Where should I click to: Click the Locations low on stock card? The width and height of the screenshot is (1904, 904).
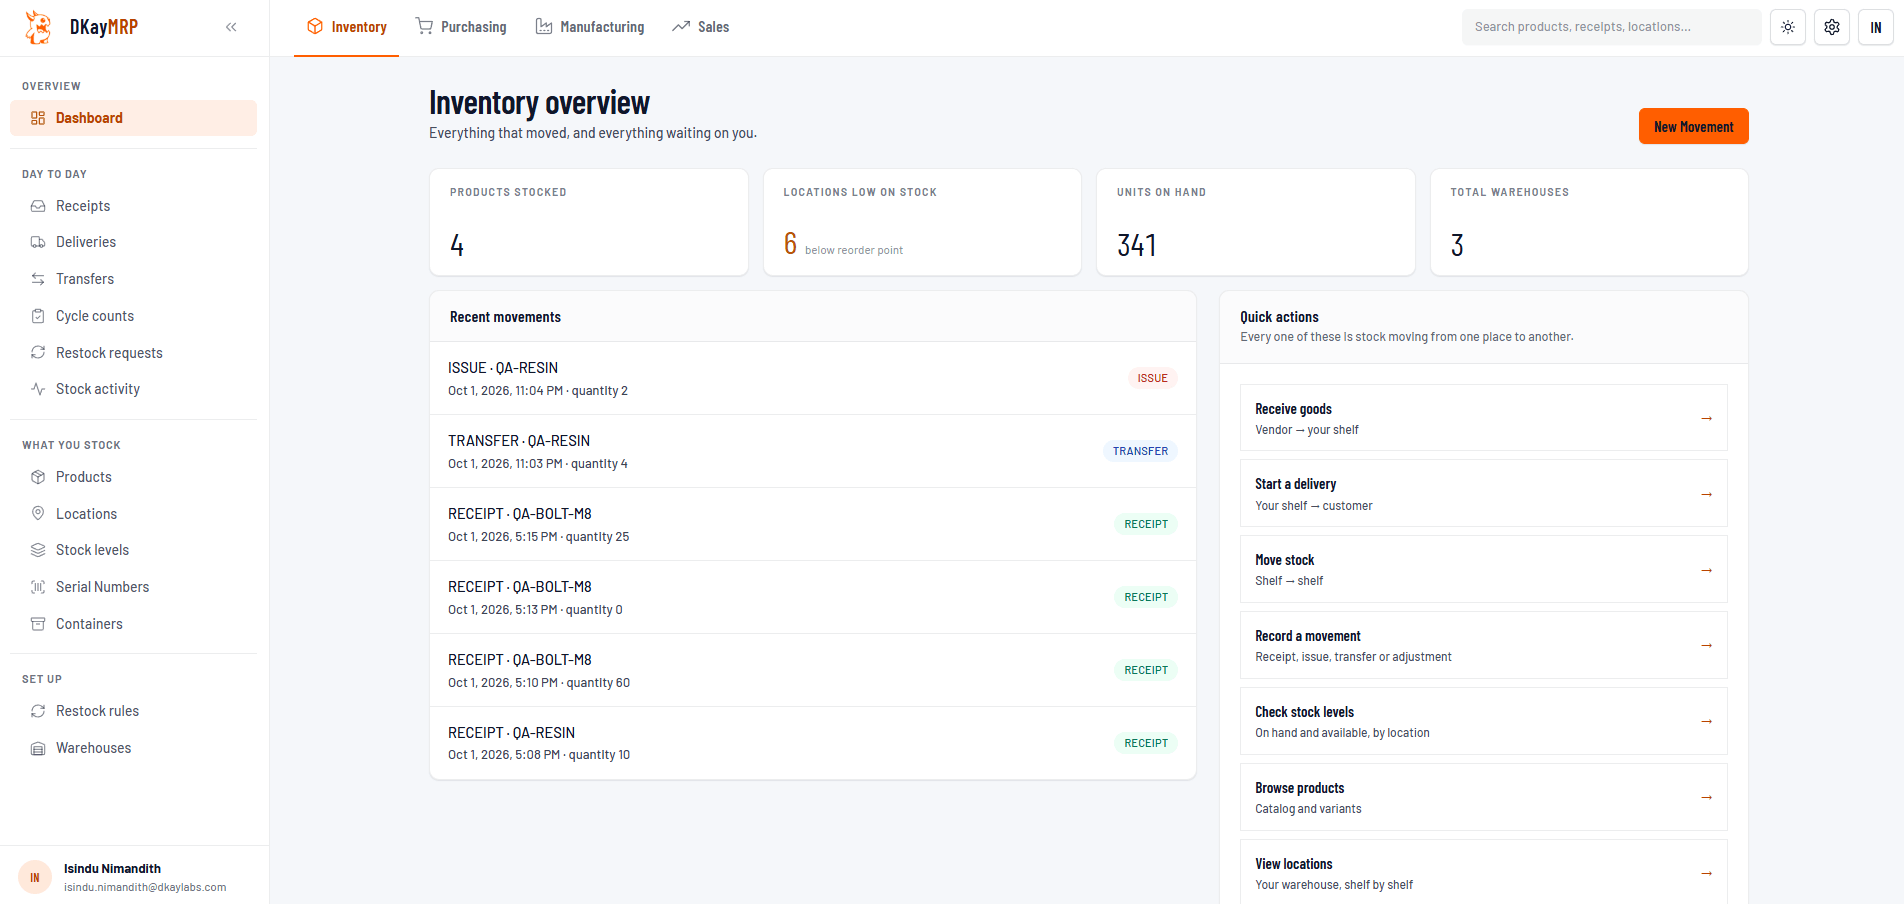tap(922, 222)
